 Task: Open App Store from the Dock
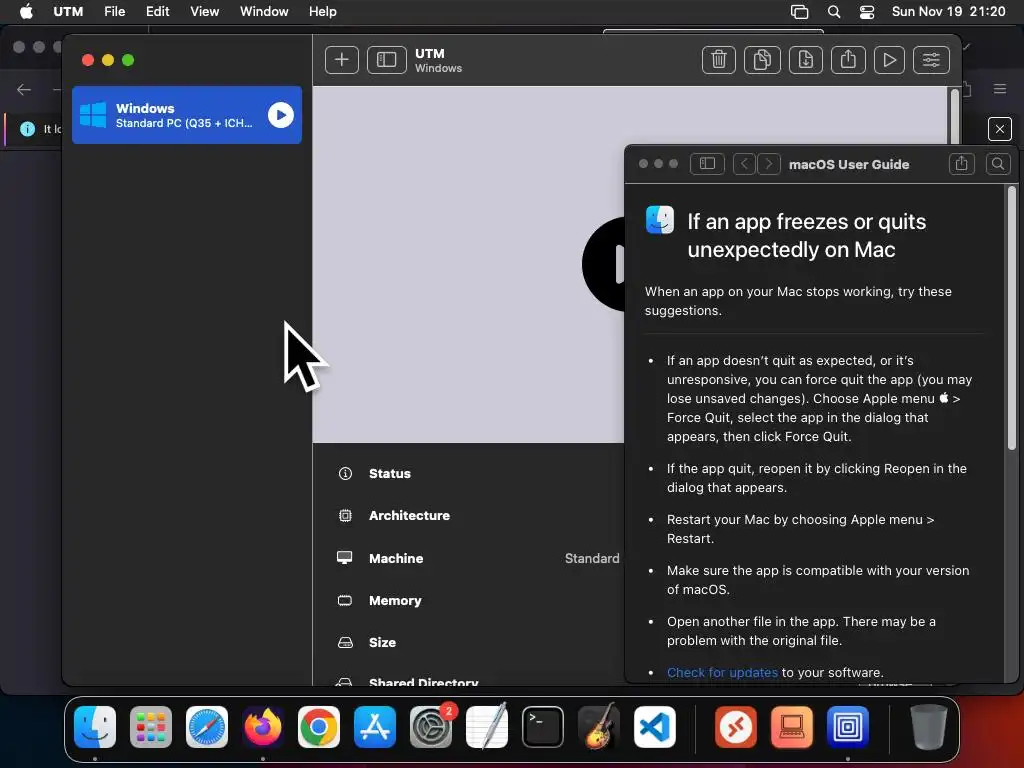pos(375,727)
